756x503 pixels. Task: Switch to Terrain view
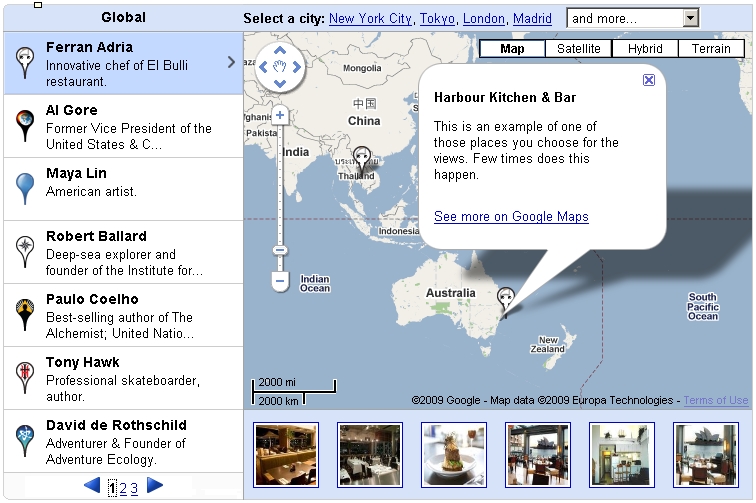[x=711, y=49]
